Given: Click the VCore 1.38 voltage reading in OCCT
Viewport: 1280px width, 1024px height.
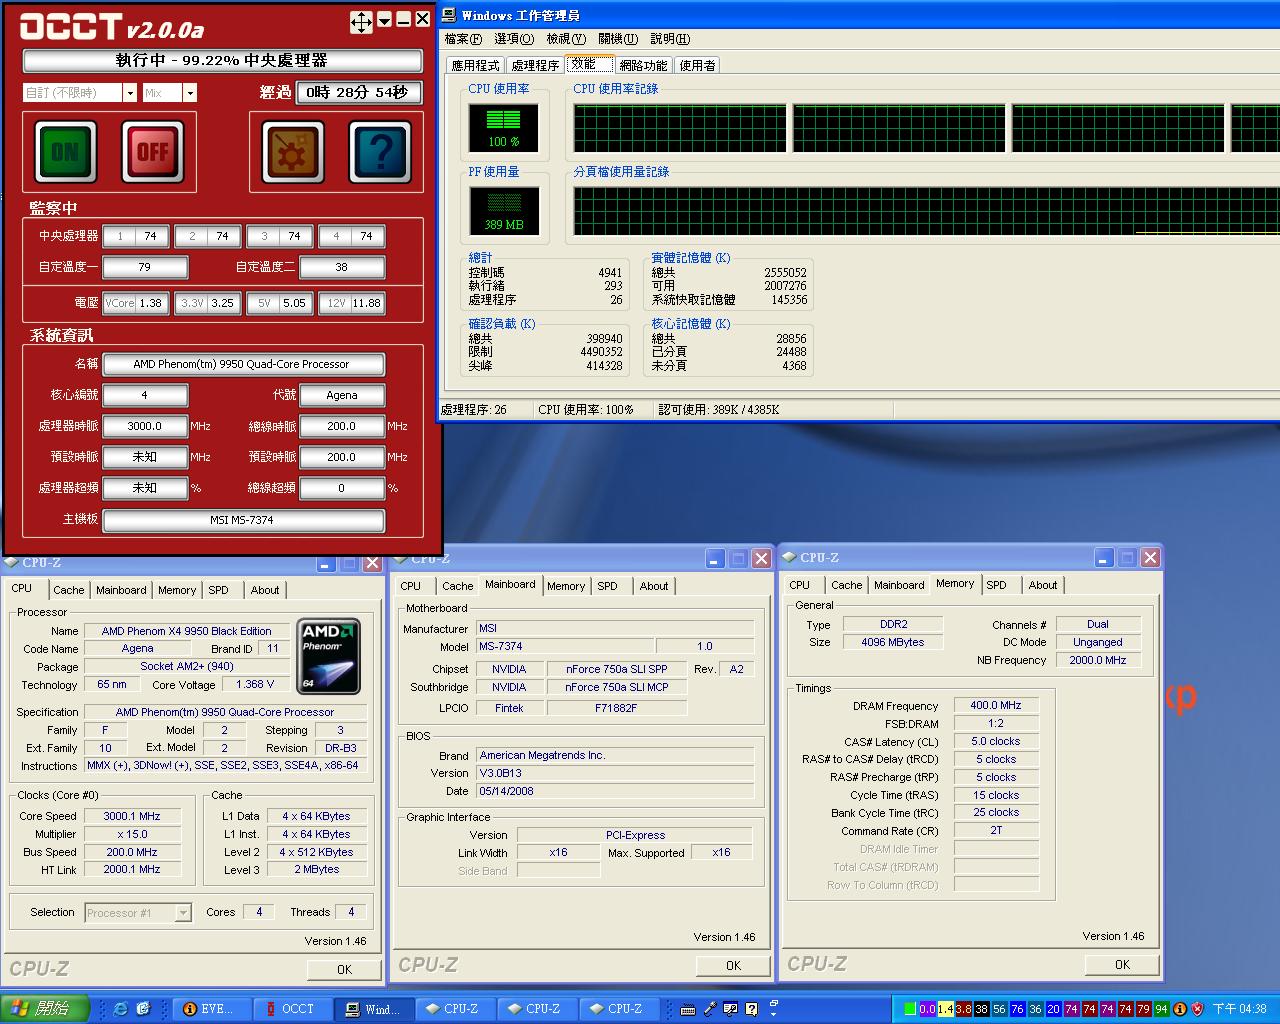Looking at the screenshot, I should (x=135, y=303).
